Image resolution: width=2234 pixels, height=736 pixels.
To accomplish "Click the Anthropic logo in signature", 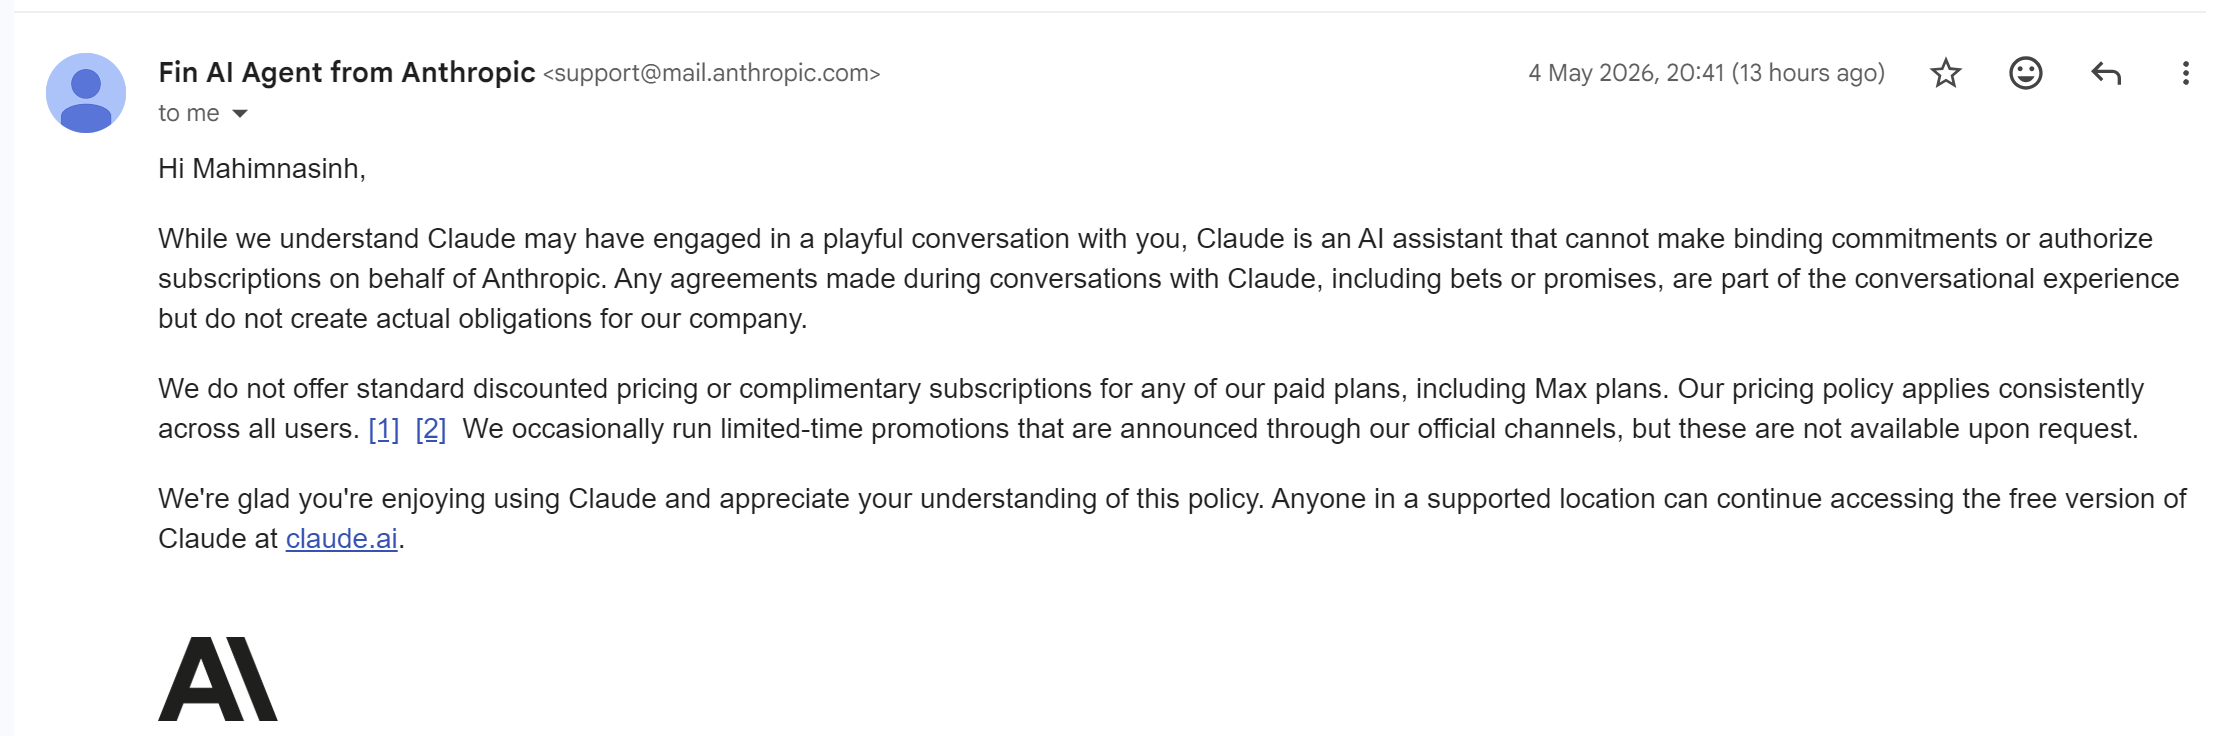I will (x=218, y=679).
